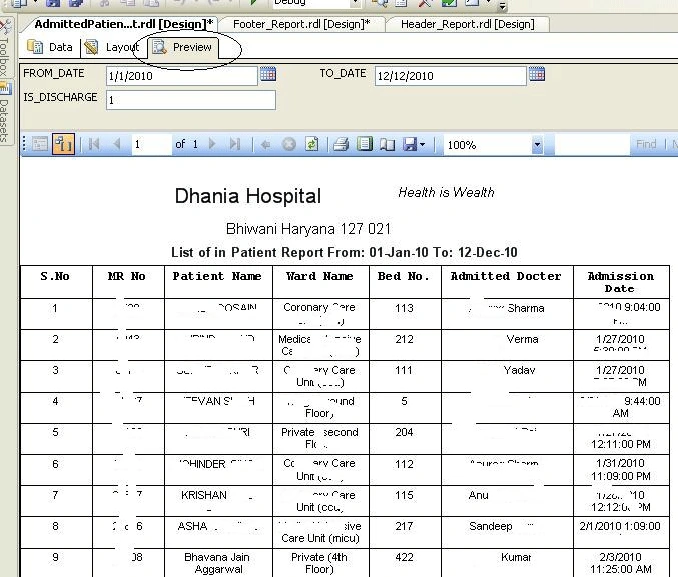This screenshot has width=678, height=577.
Task: Open the zoom 100% dropdown arrow
Action: click(537, 144)
